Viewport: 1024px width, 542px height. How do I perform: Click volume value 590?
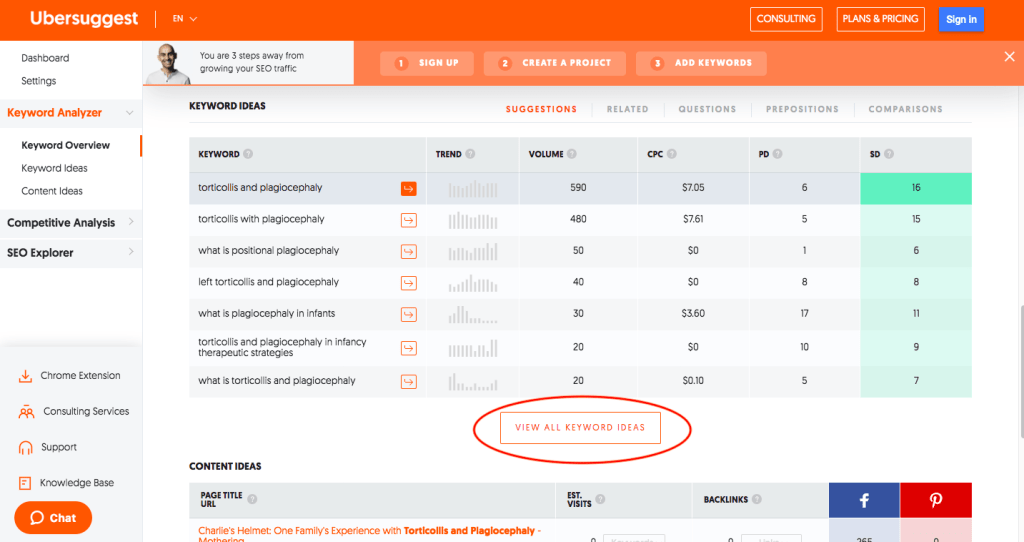pyautogui.click(x=578, y=188)
